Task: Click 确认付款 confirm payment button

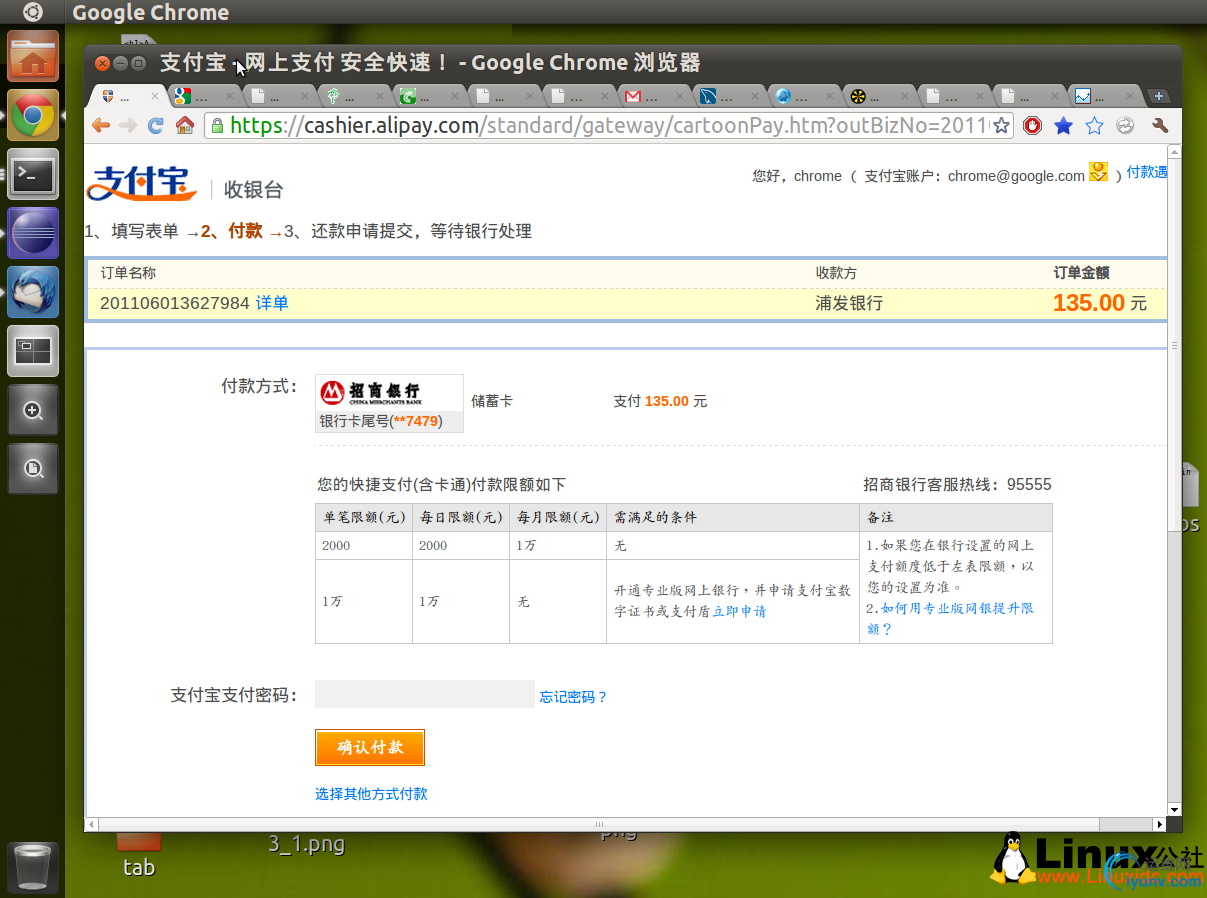Action: [370, 747]
